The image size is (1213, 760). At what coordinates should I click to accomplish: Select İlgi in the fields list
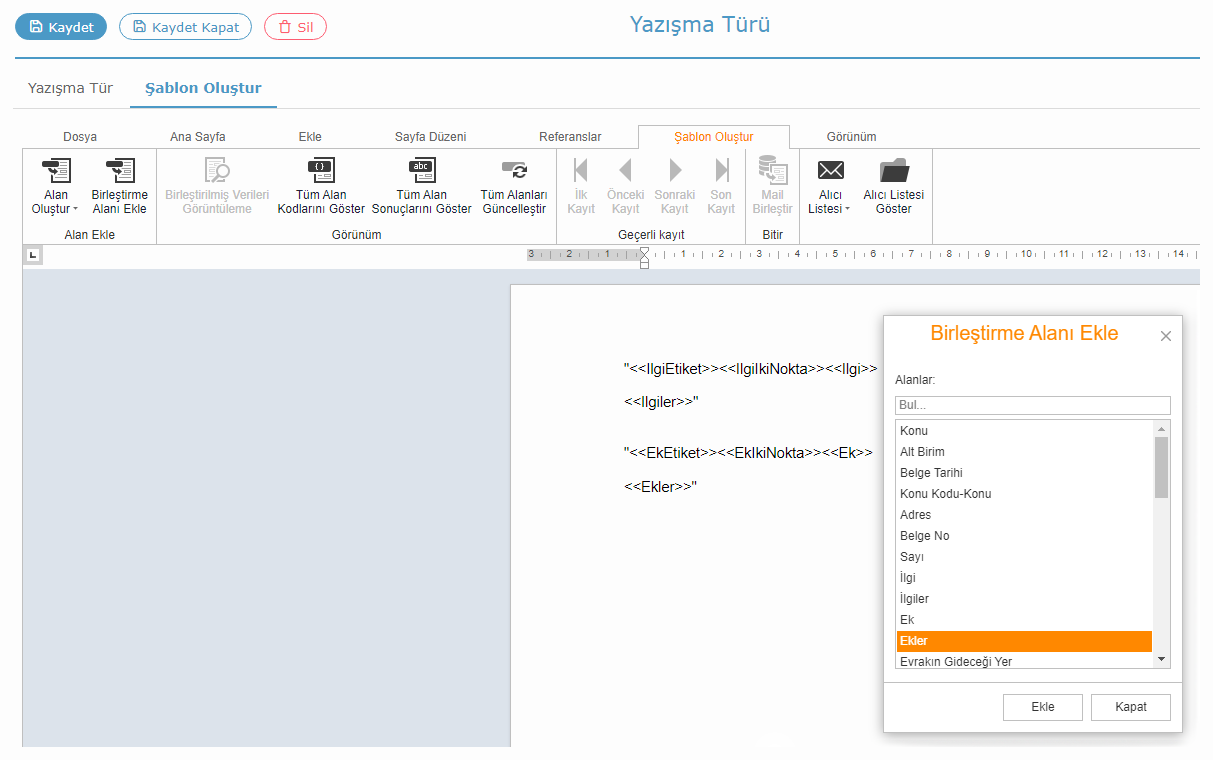(1025, 578)
